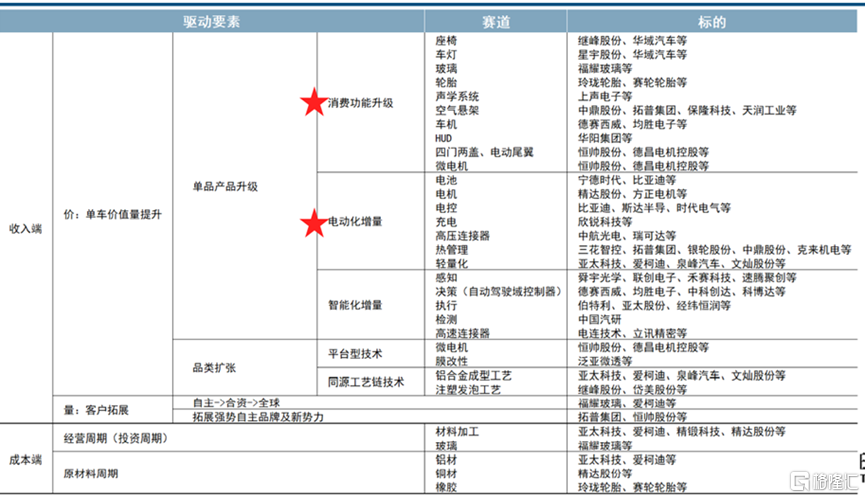Select 电连技术、立讯精密等 cell
The height and width of the screenshot is (498, 865).
pos(632,333)
